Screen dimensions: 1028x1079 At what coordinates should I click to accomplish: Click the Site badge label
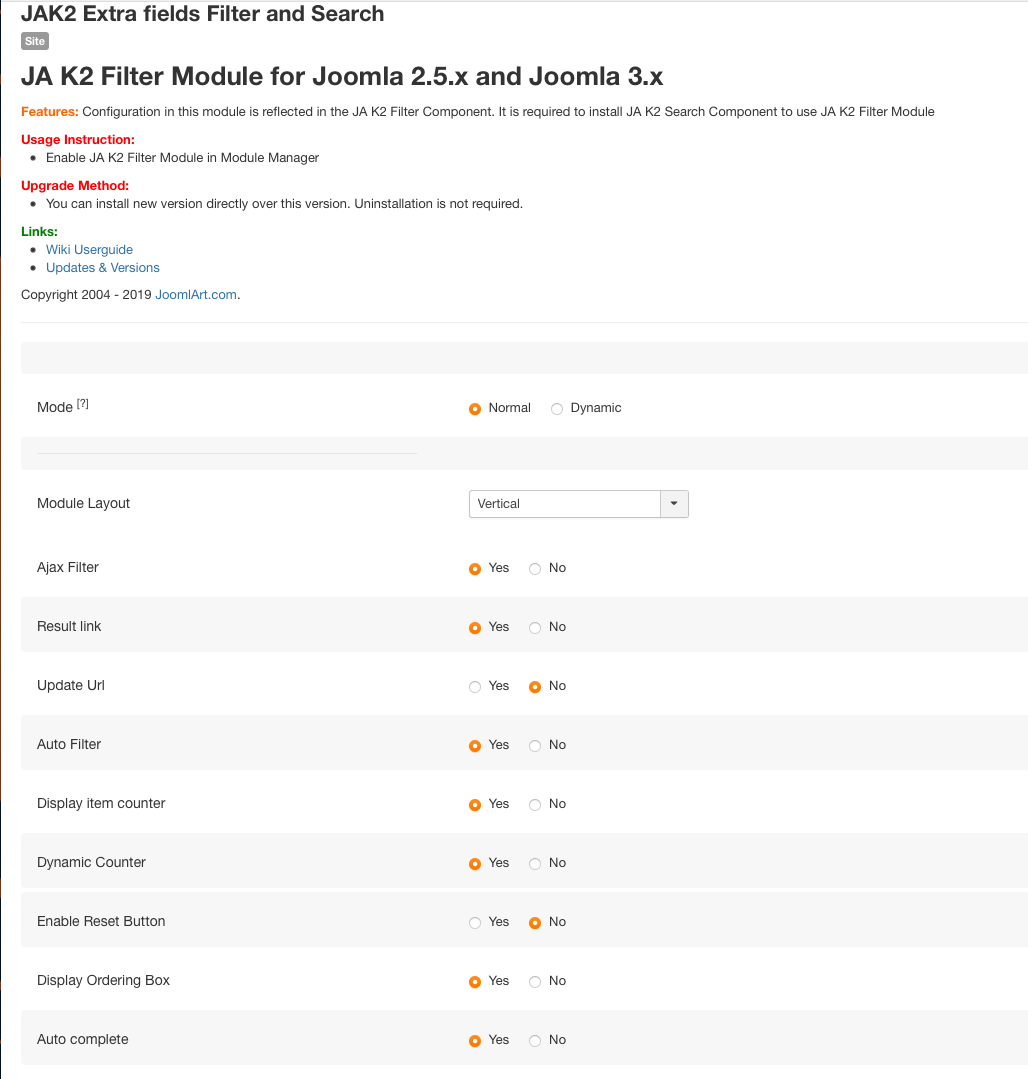tap(34, 41)
